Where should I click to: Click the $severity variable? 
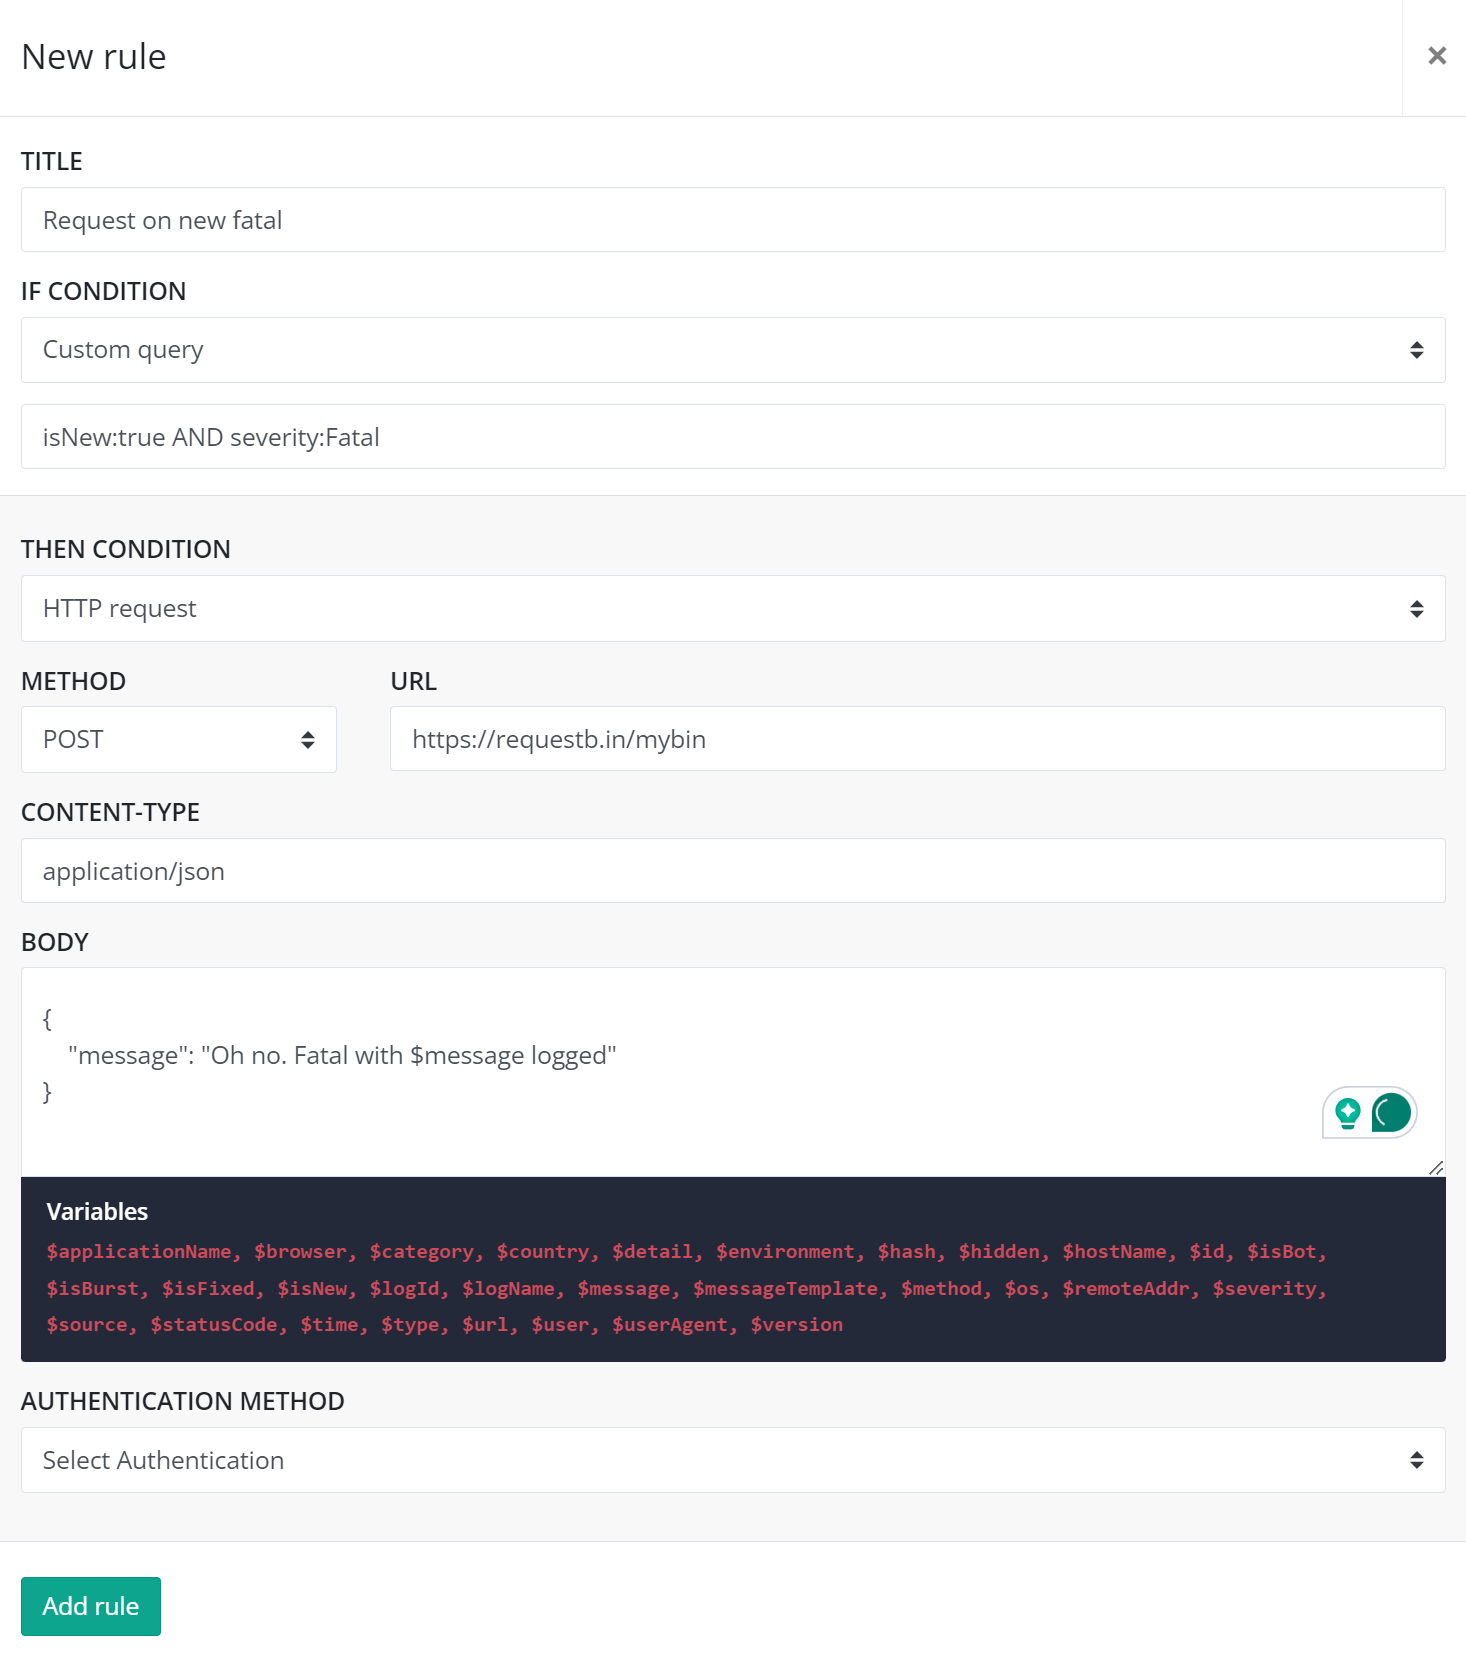coord(1264,1289)
